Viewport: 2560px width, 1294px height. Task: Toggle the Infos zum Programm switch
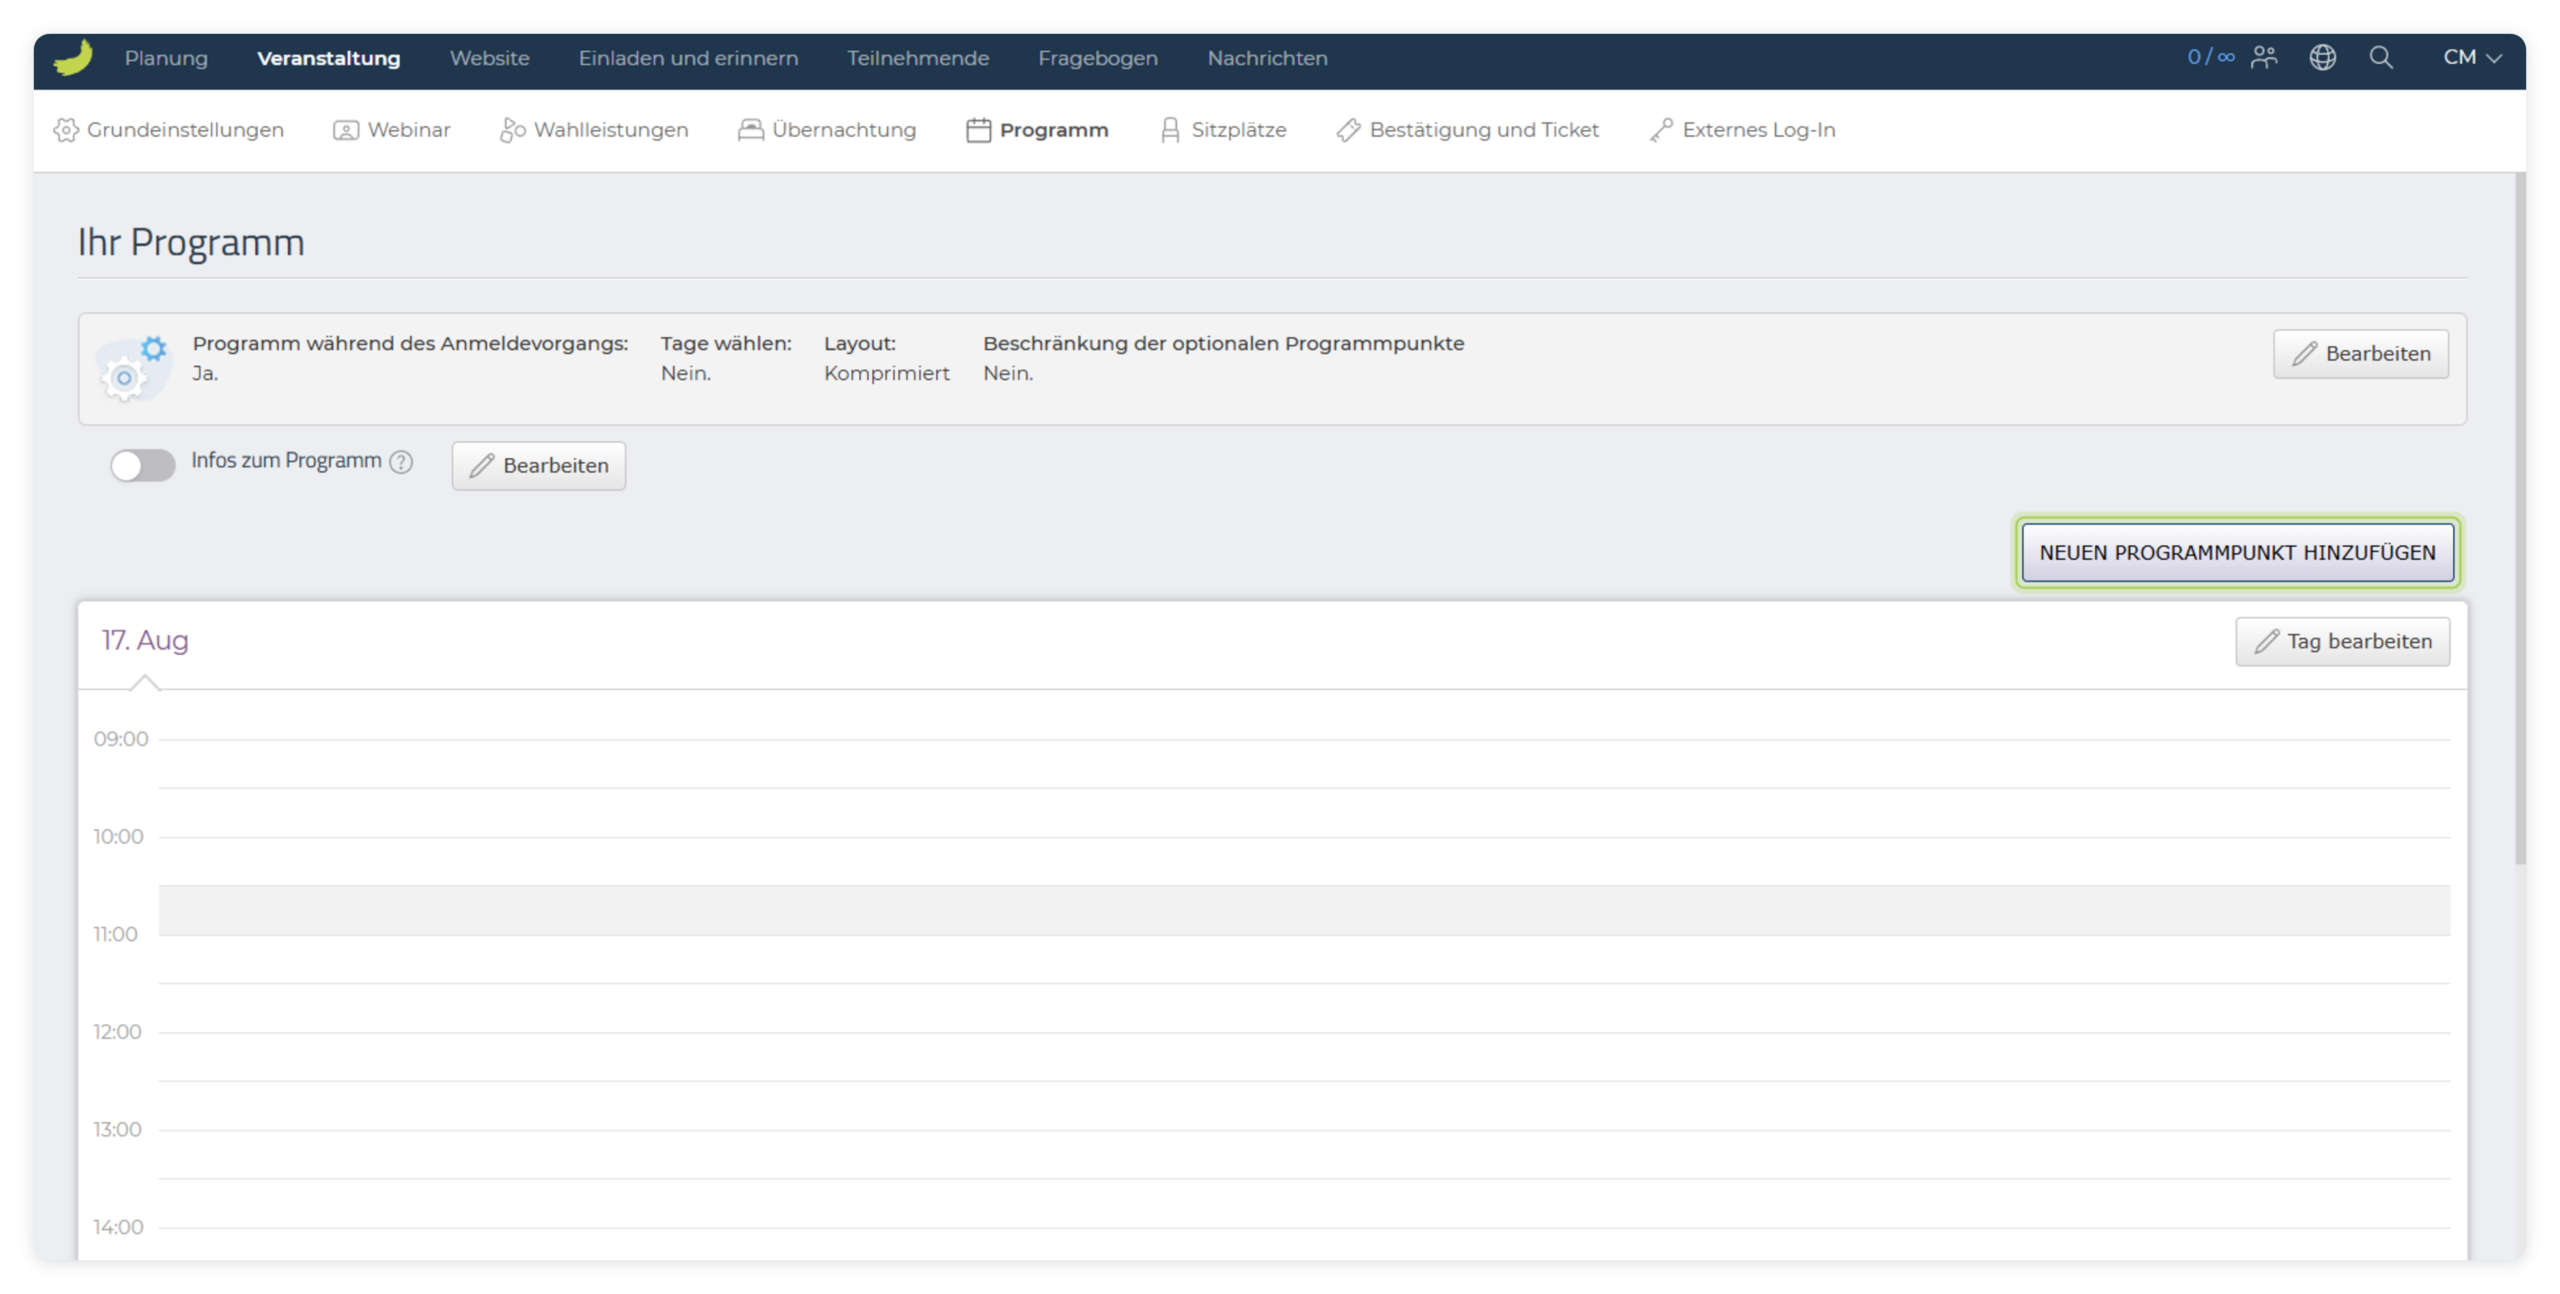click(142, 464)
